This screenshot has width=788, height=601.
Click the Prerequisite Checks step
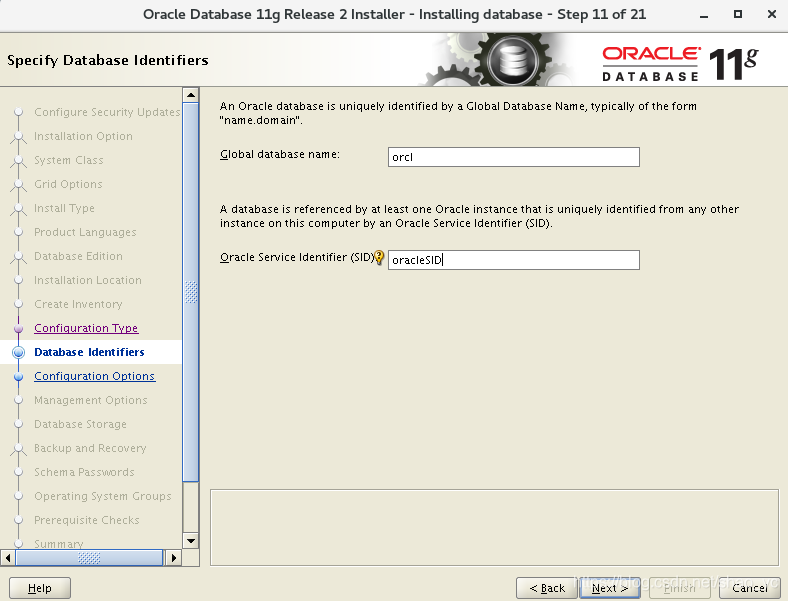[86, 521]
